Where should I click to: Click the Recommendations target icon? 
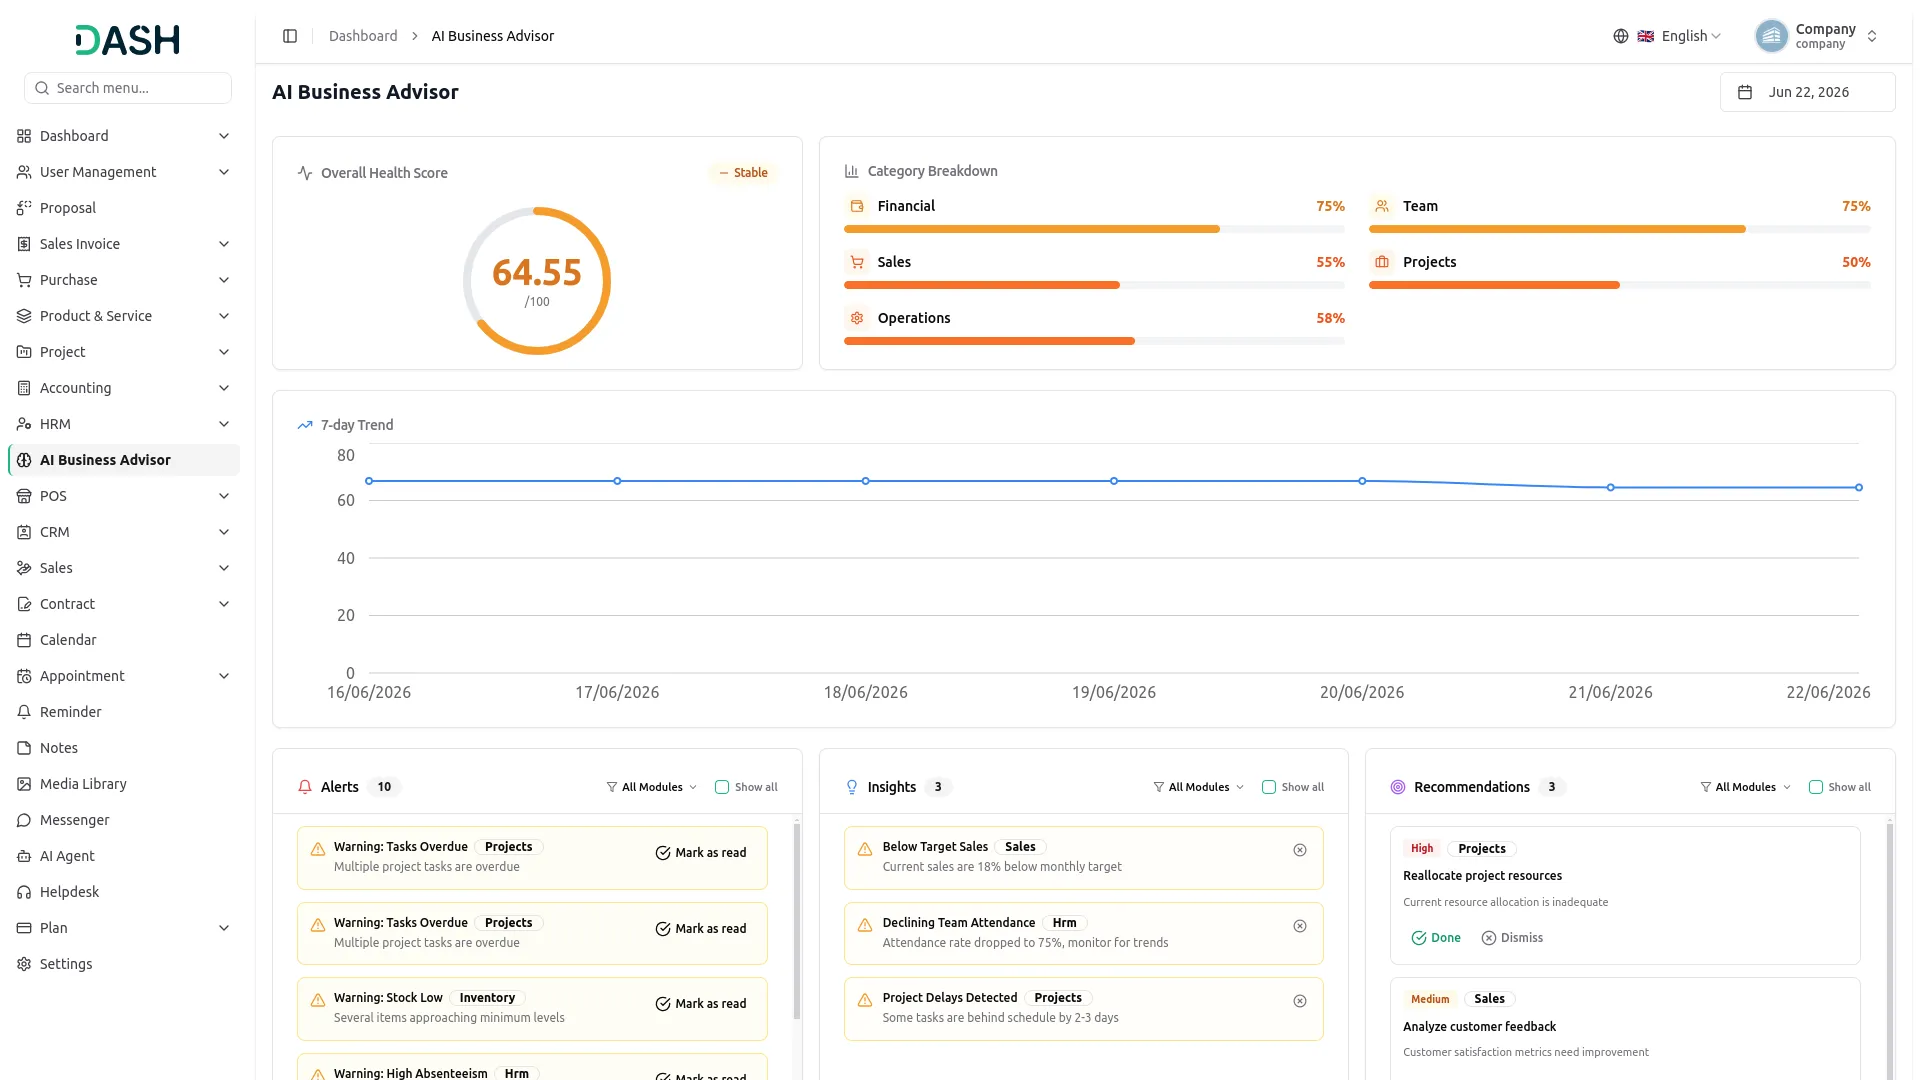coord(1398,787)
